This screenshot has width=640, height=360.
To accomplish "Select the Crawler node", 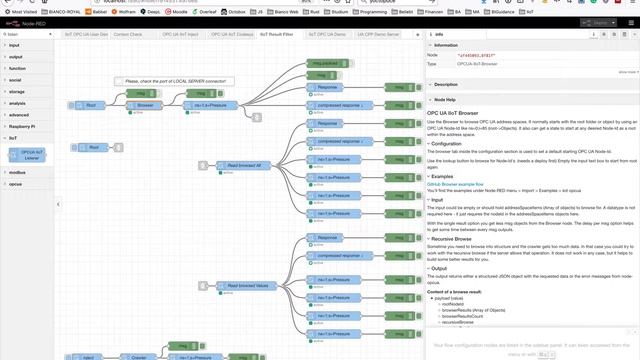I will [139, 357].
